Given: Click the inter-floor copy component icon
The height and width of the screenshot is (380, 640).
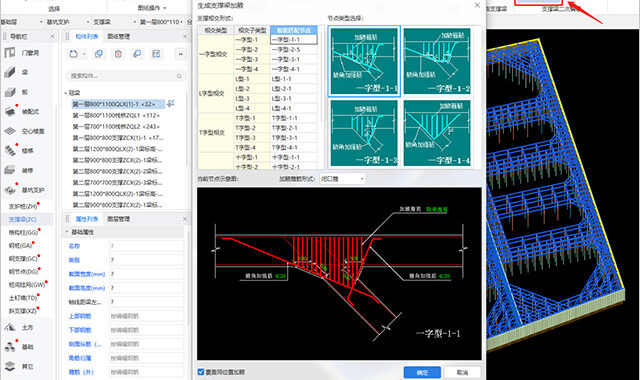Looking at the screenshot, I should pos(137,54).
